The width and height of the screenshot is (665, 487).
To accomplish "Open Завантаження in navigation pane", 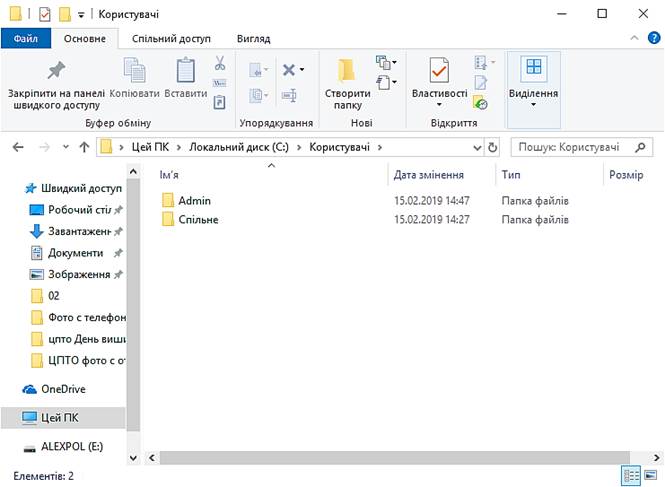I will click(79, 232).
